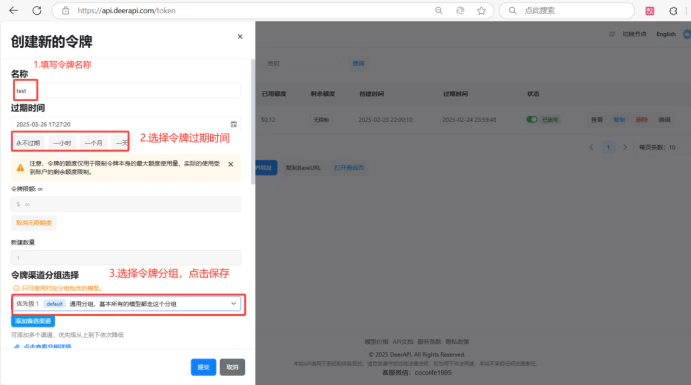Open the zoom magnifier icon in address bar
This screenshot has height=385, width=691.
(x=438, y=11)
